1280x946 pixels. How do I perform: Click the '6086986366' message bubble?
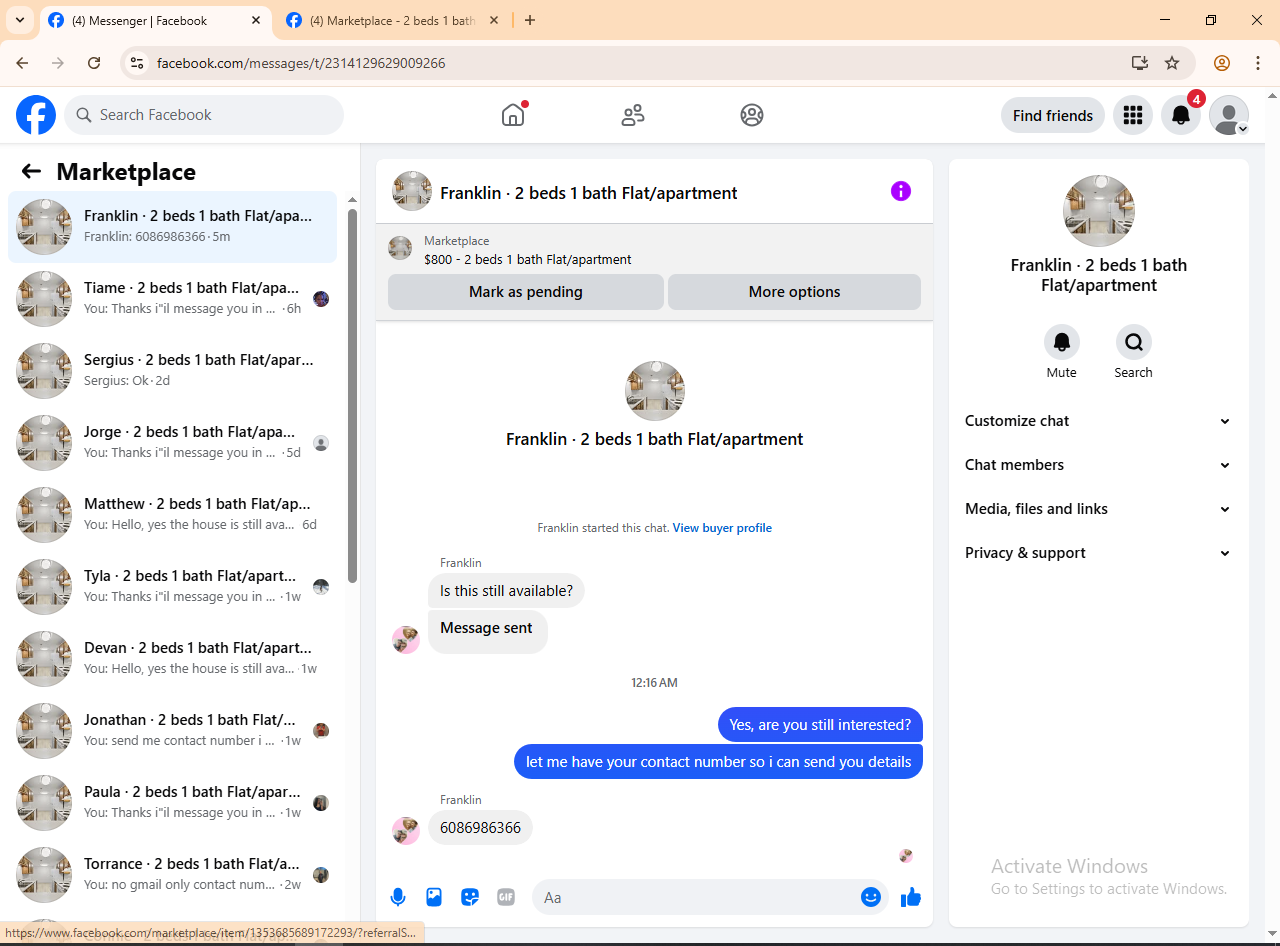[481, 828]
